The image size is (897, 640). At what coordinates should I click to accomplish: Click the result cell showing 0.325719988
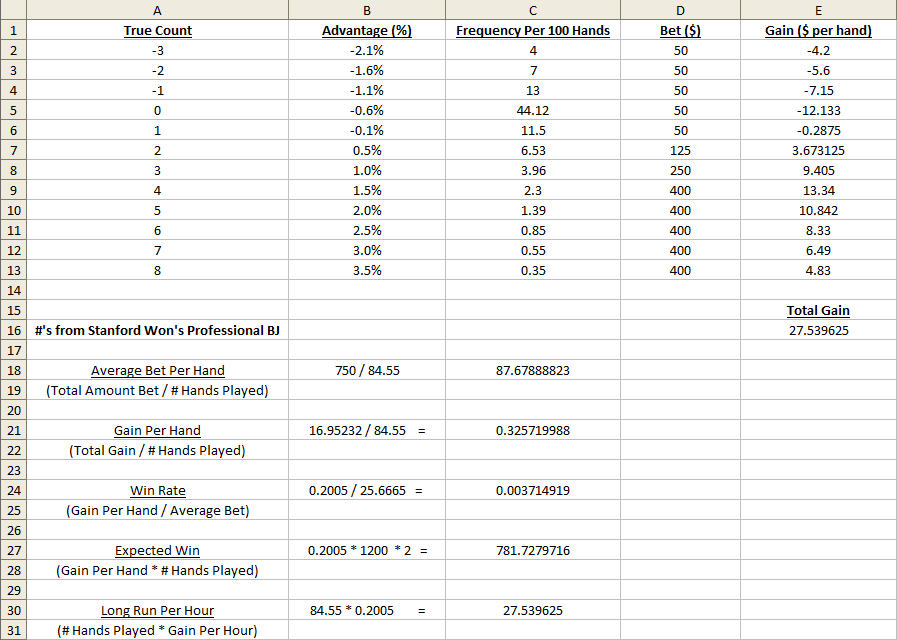coord(533,431)
